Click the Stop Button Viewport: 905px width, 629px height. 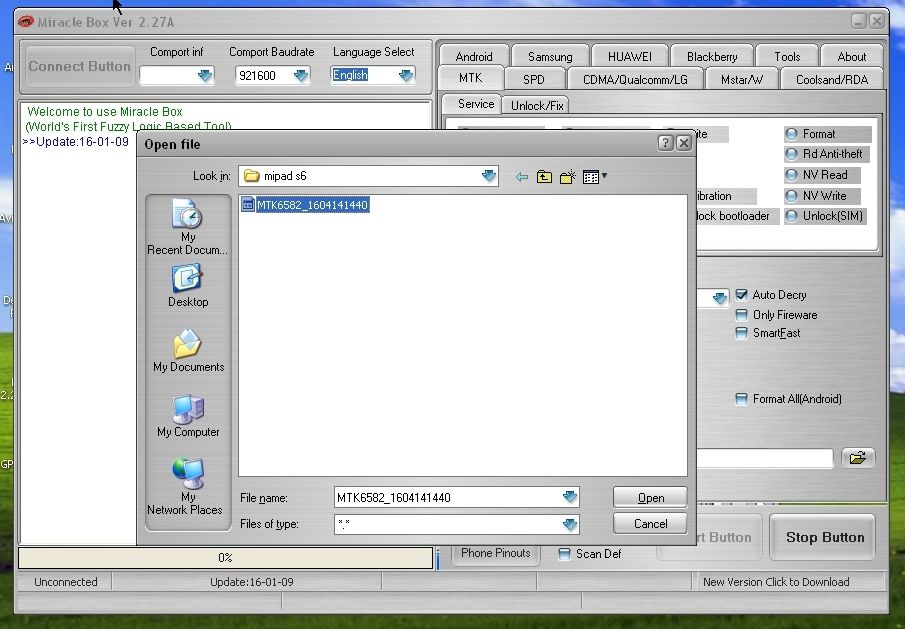pyautogui.click(x=824, y=537)
